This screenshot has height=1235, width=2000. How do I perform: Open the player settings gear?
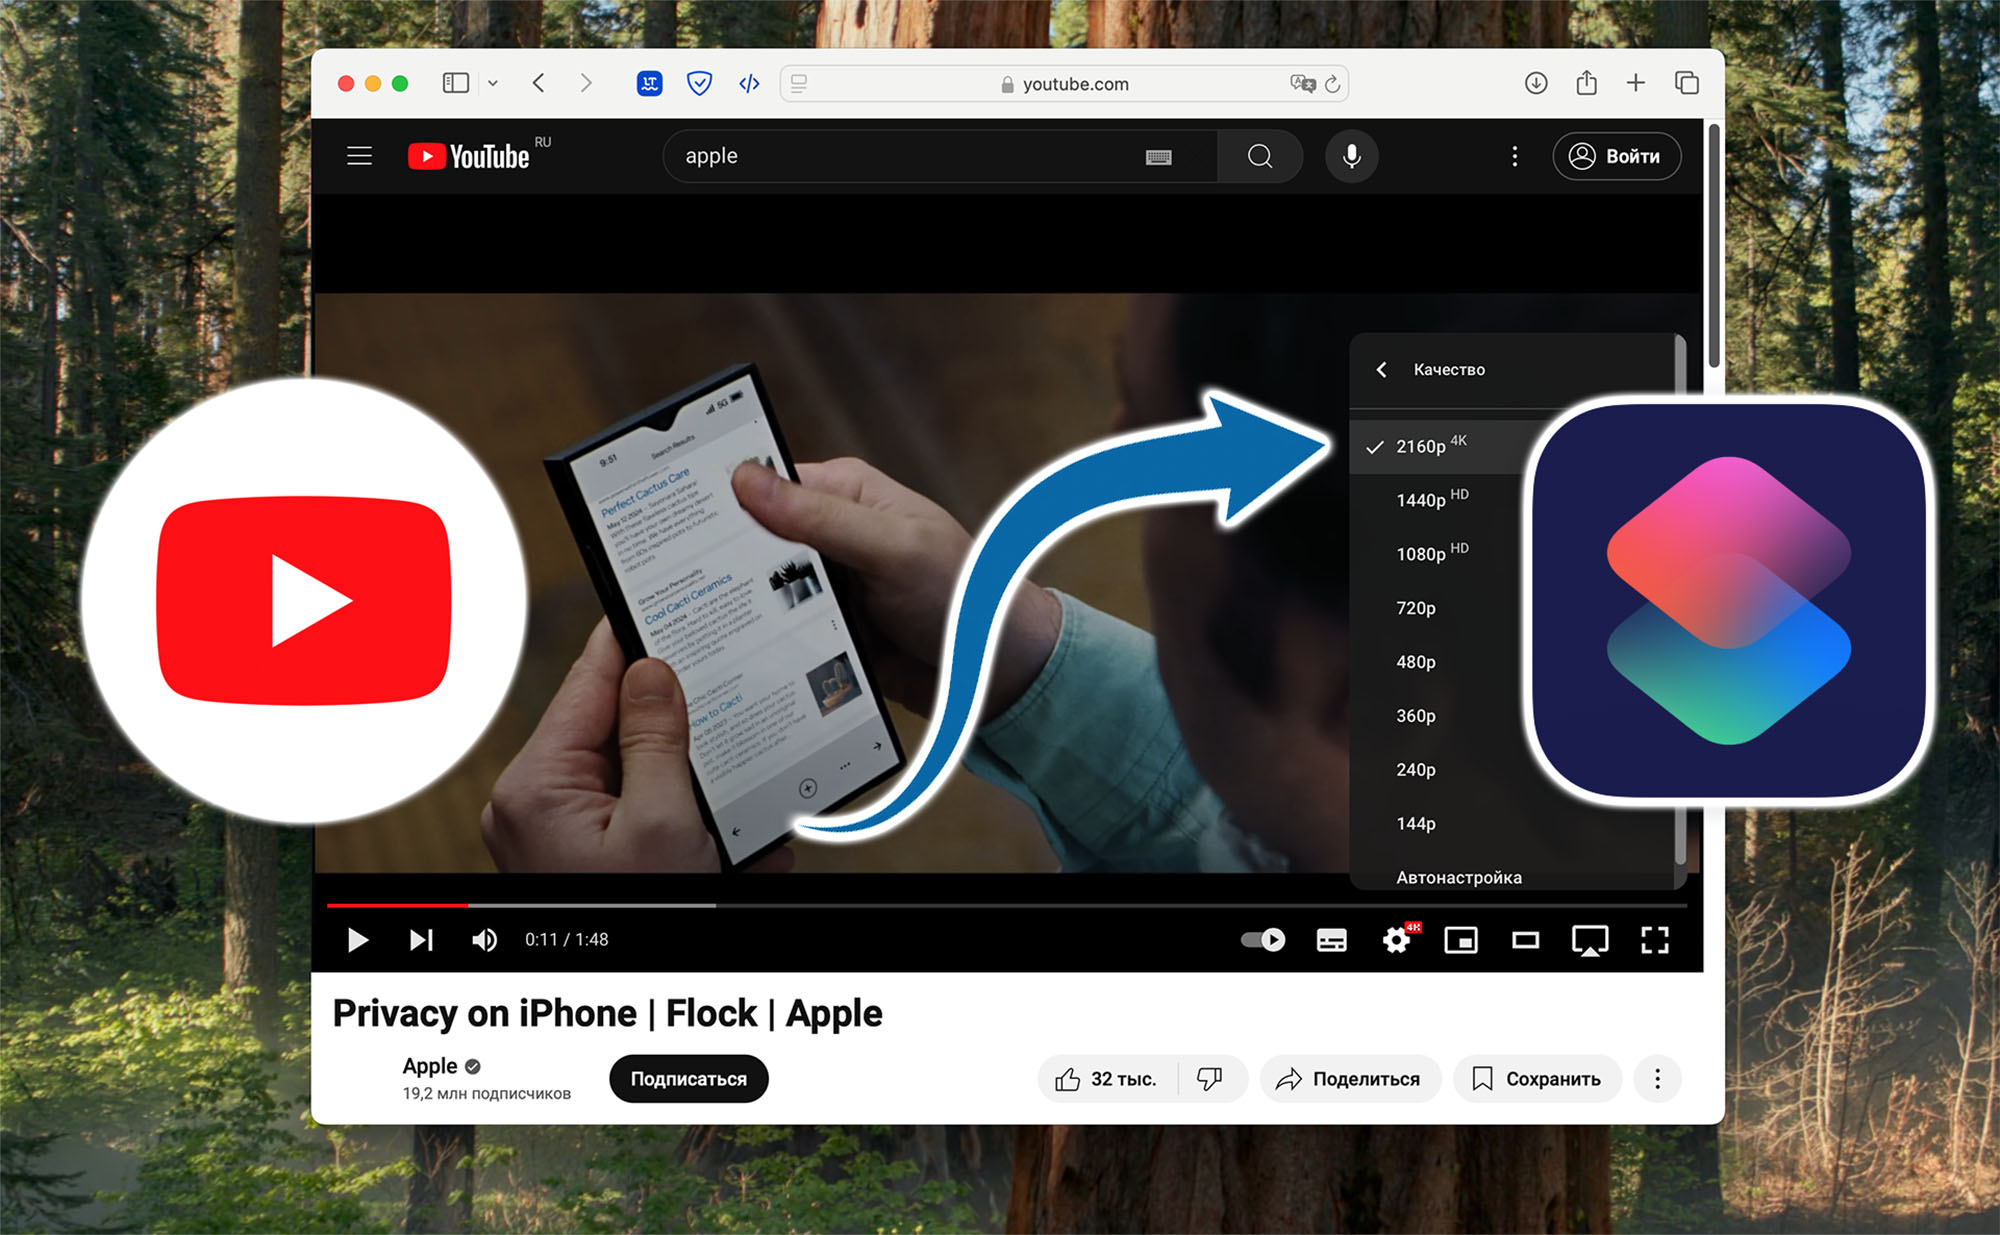(1397, 940)
